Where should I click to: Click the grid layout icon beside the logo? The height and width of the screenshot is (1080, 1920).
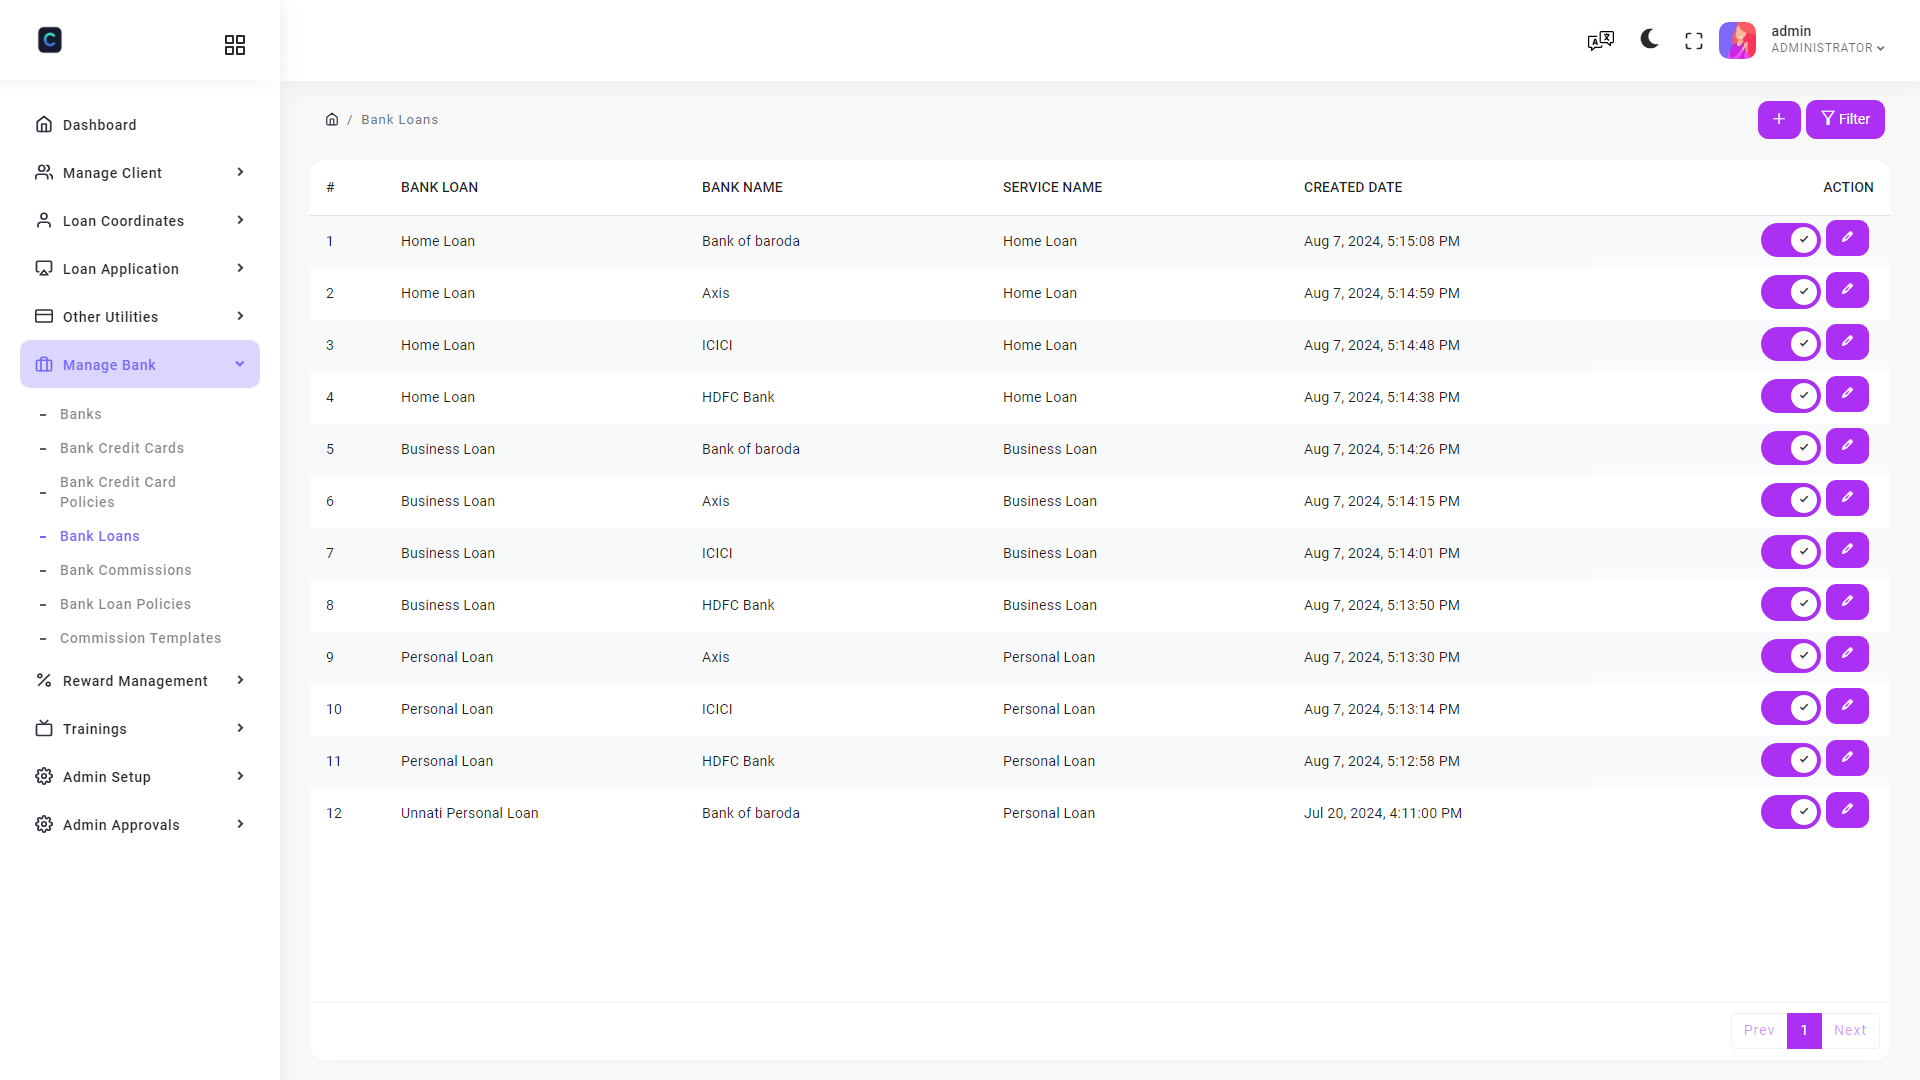tap(235, 44)
